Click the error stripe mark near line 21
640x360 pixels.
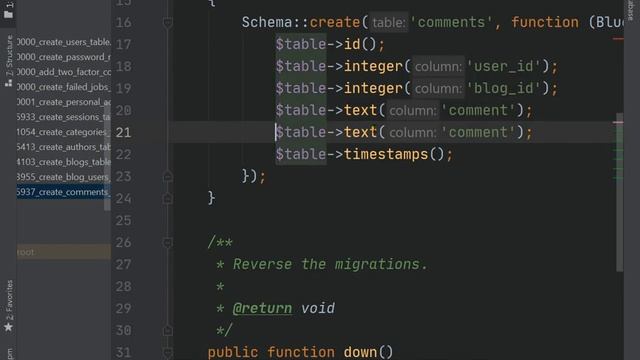click(618, 122)
